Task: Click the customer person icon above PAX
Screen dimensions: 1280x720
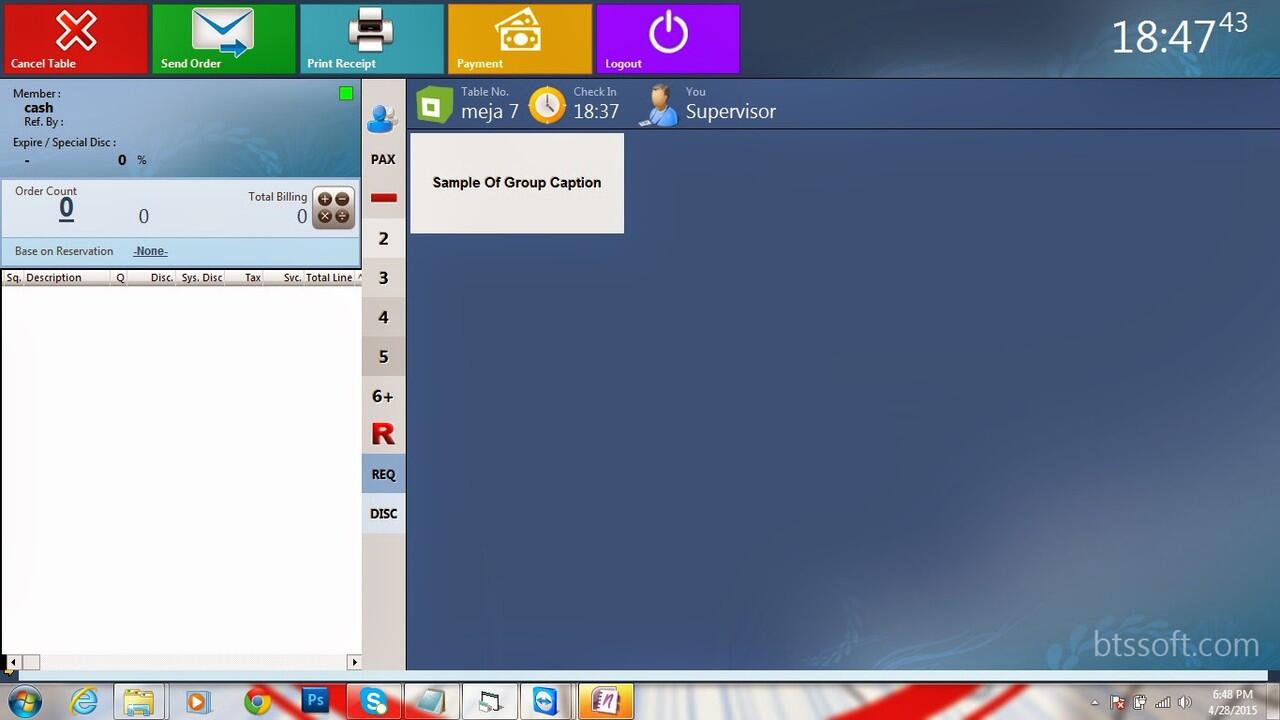Action: click(x=383, y=119)
